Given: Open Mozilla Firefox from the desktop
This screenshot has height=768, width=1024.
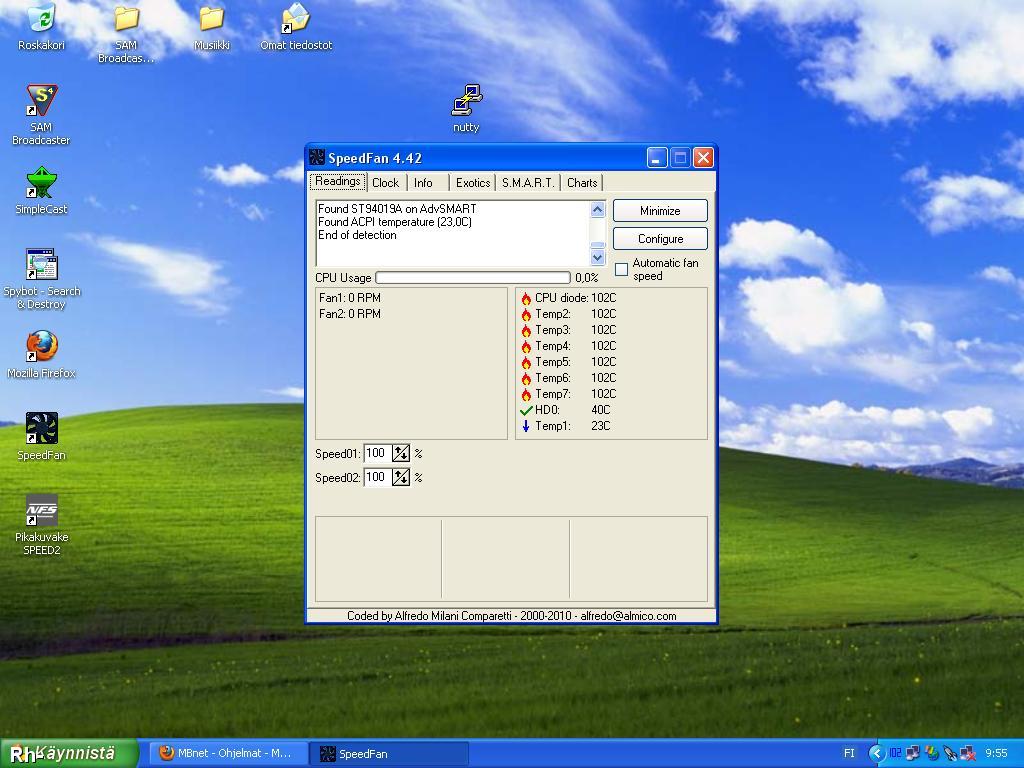Looking at the screenshot, I should 41,348.
